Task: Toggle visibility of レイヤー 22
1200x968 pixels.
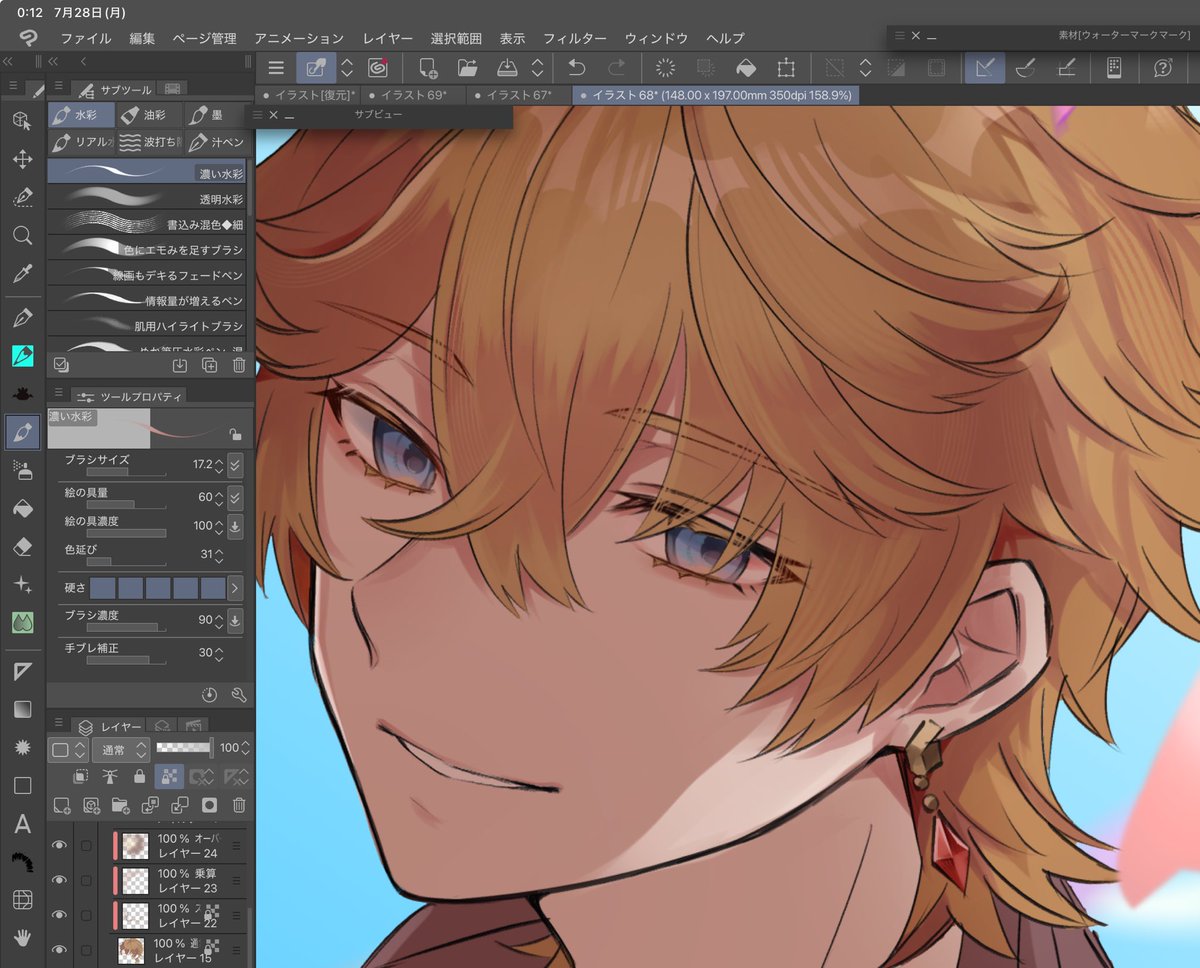Action: tap(60, 915)
